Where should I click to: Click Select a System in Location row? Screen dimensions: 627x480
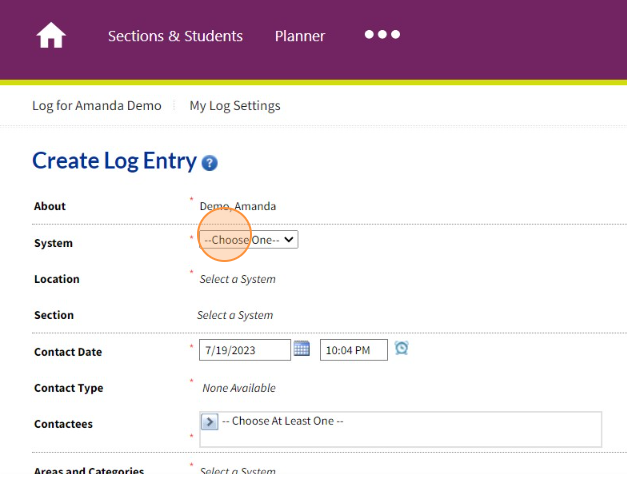click(x=238, y=279)
